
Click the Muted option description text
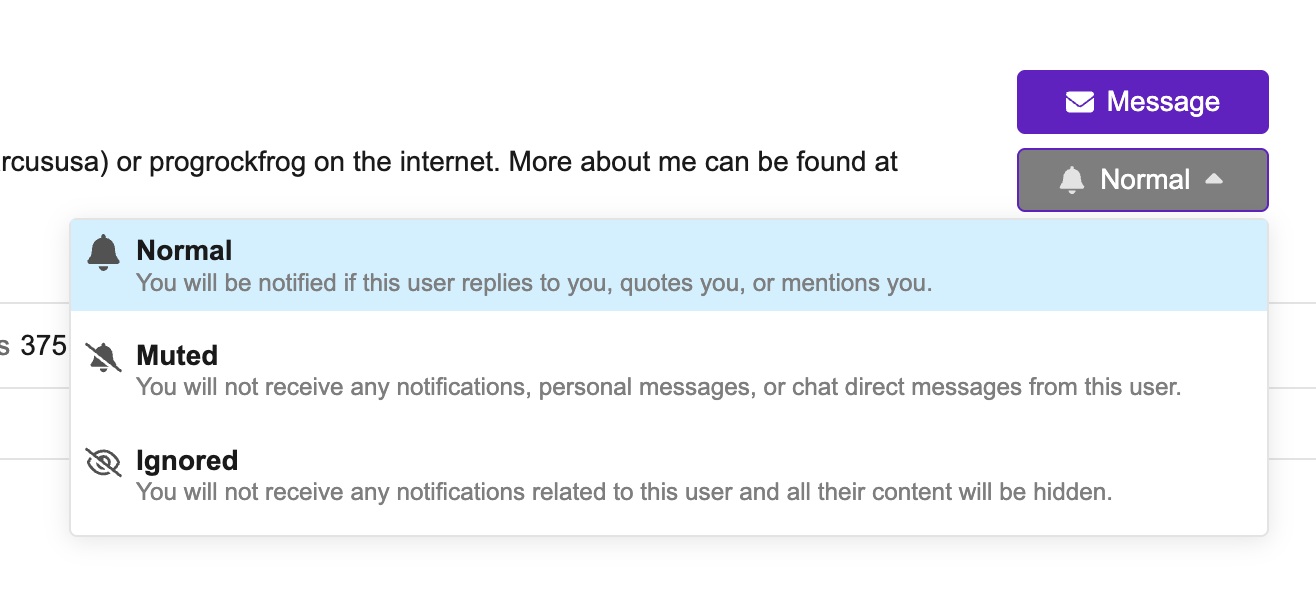coord(658,387)
